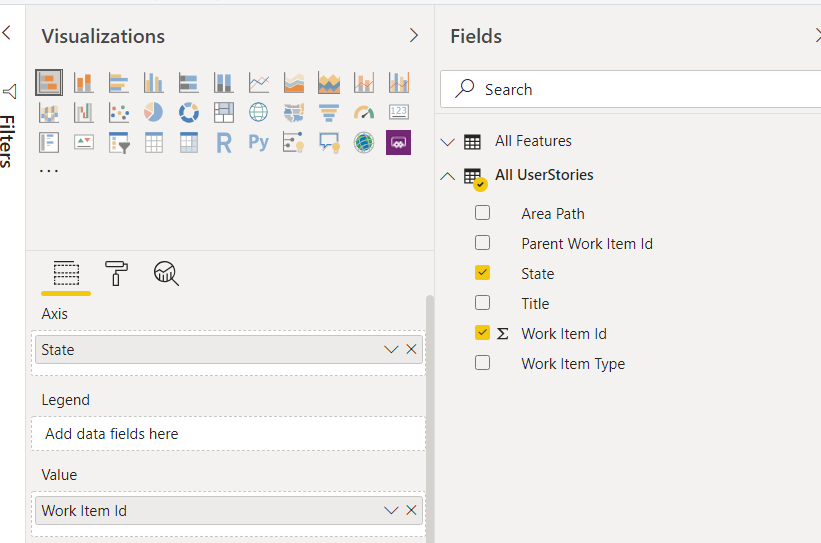The height and width of the screenshot is (543, 821).
Task: Click the Fields search box
Action: (x=630, y=89)
